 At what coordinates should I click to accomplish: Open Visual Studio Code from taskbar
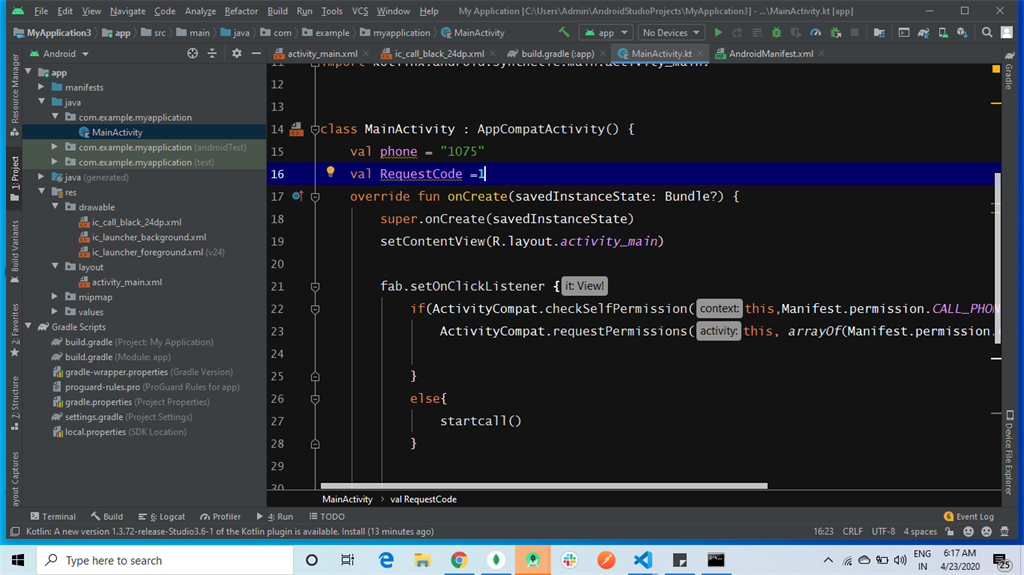click(x=643, y=560)
